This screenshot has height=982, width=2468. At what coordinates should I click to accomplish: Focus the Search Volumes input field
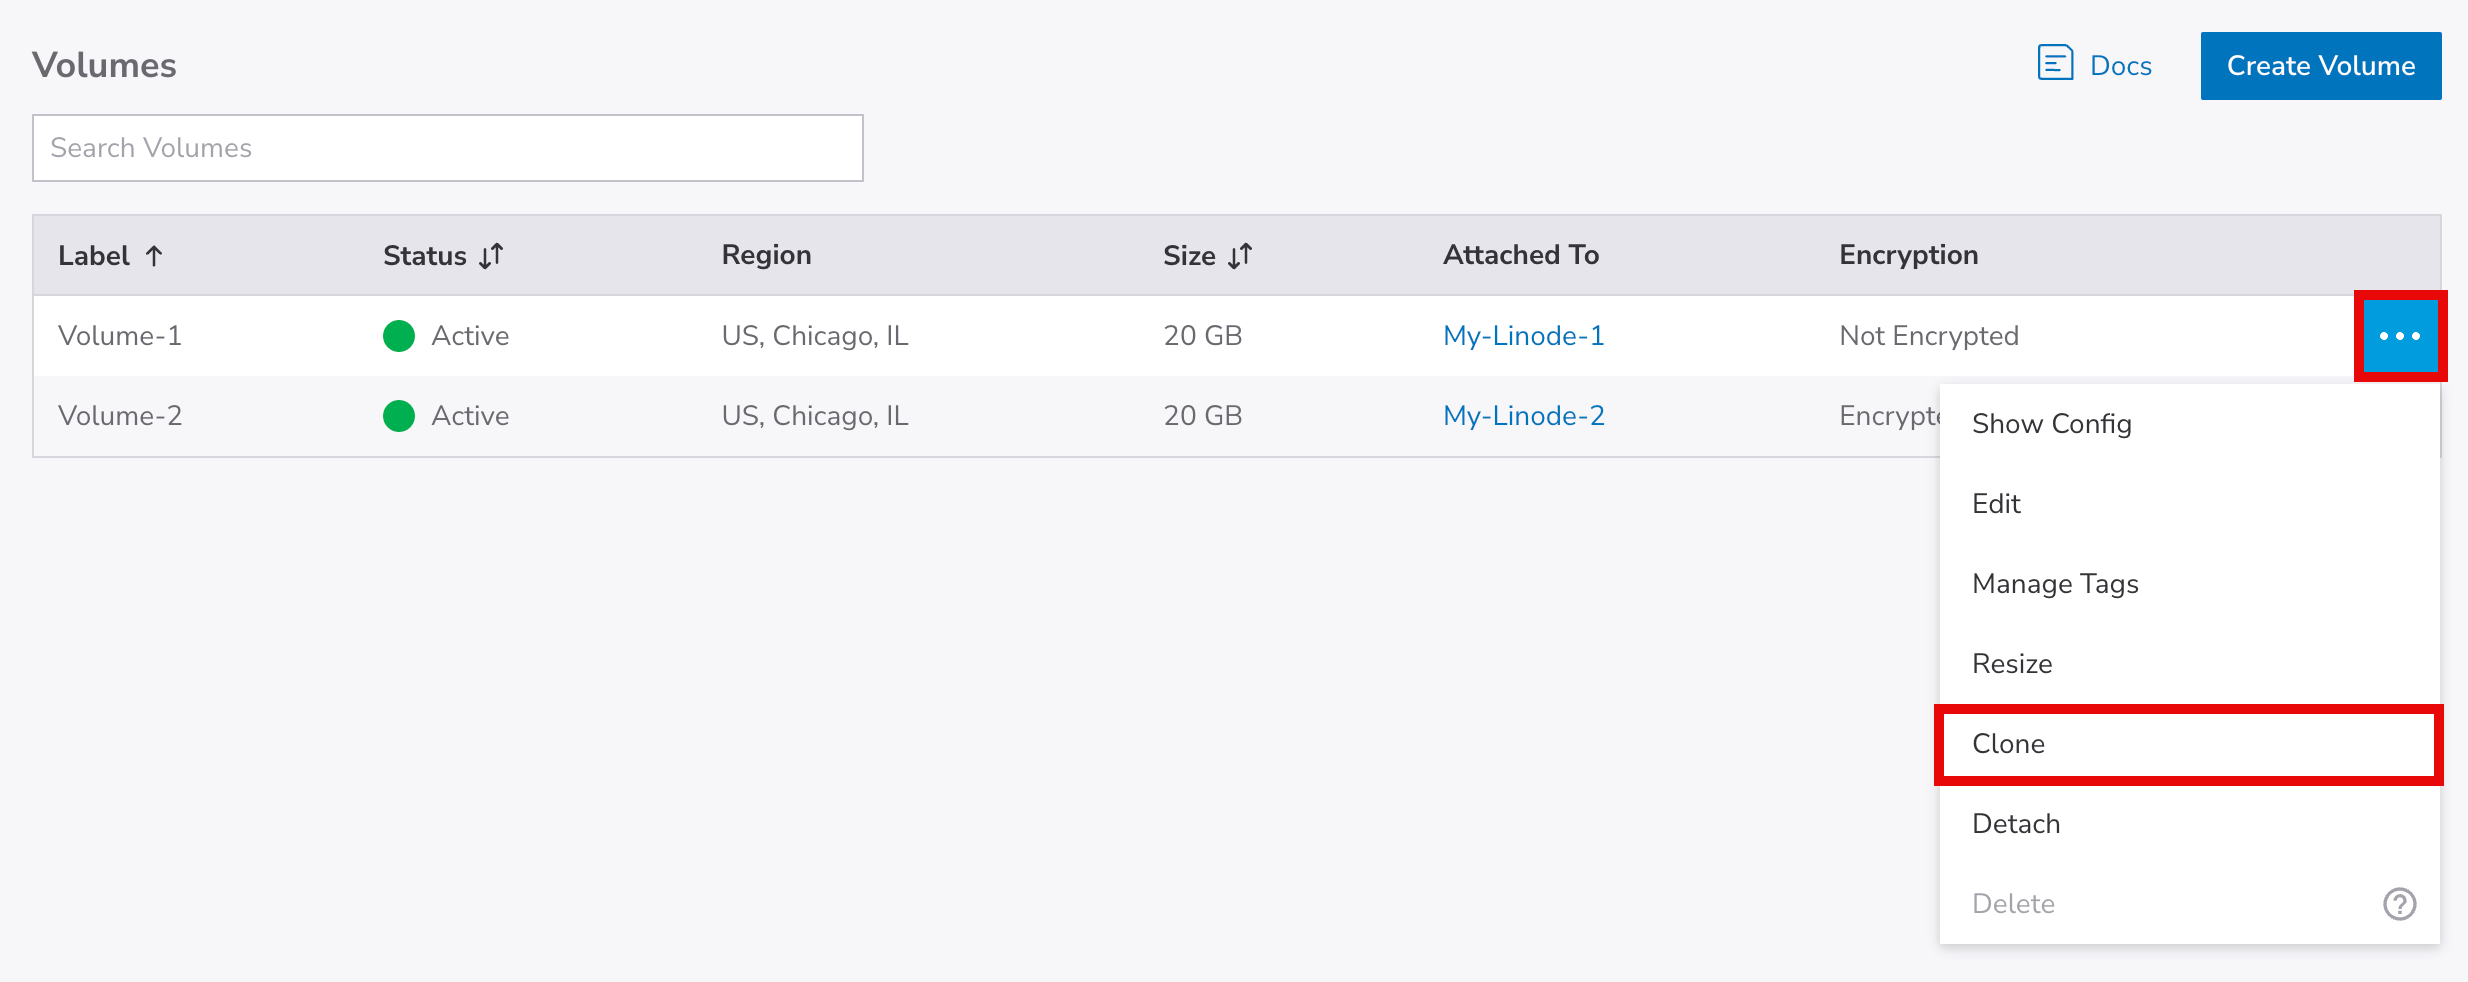tap(447, 148)
